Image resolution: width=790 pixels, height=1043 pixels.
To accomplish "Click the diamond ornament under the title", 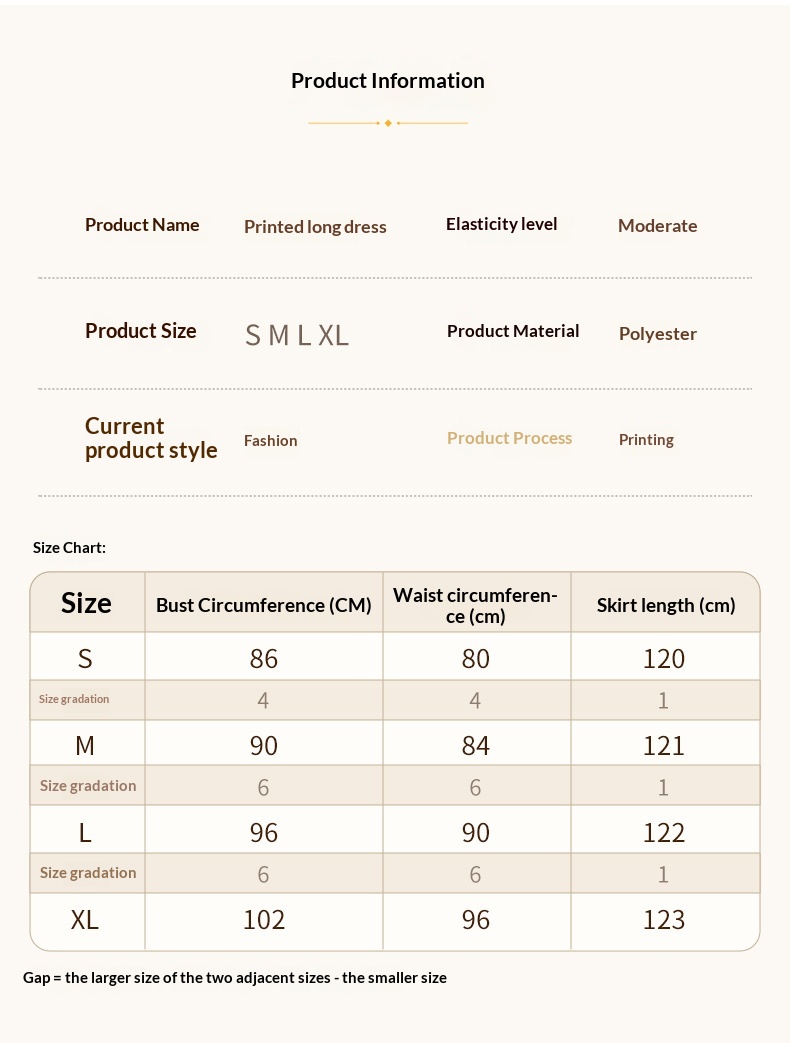I will tap(388, 123).
